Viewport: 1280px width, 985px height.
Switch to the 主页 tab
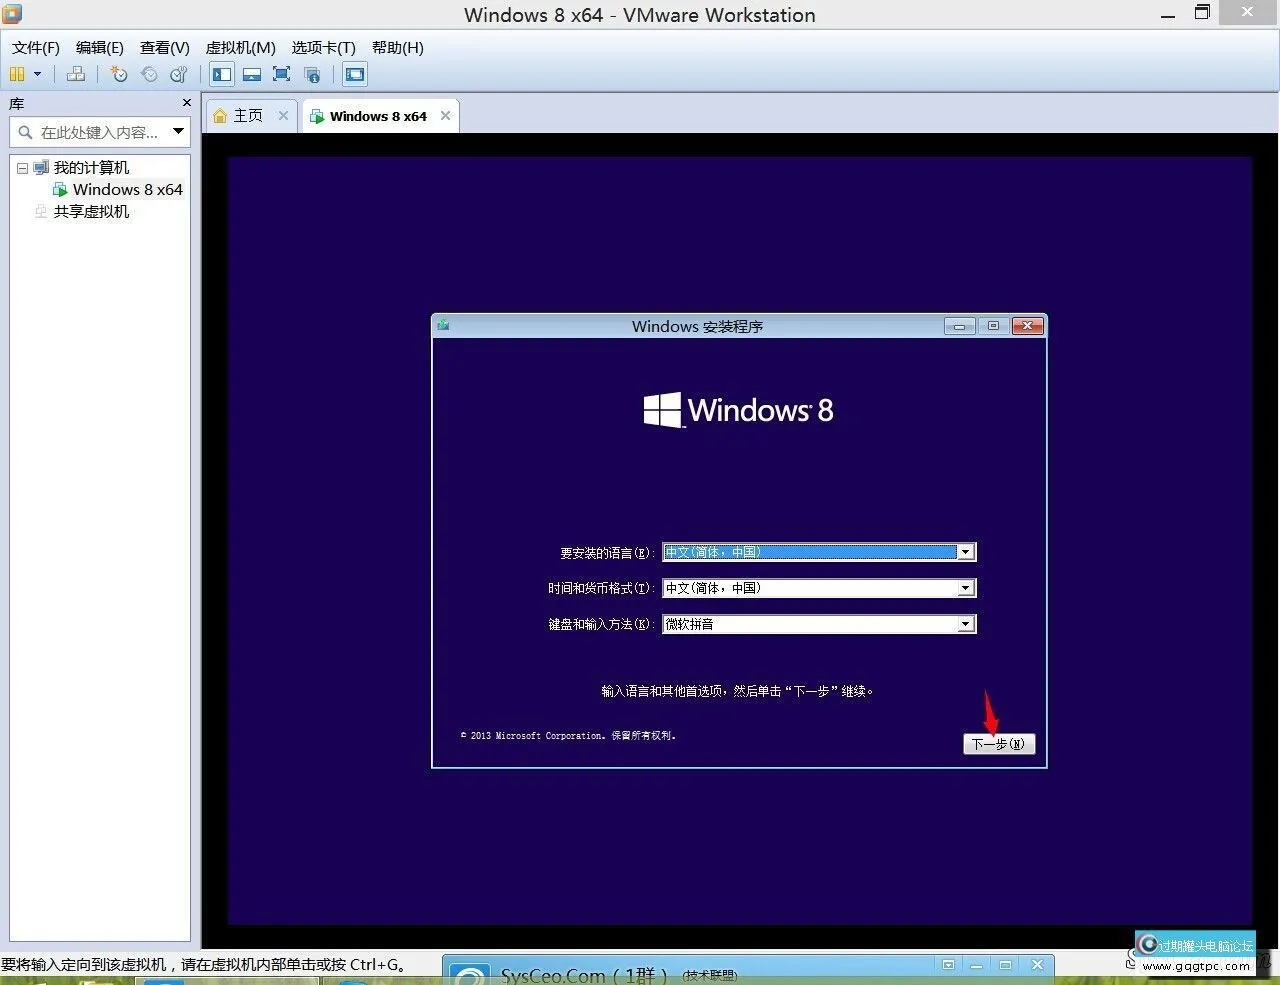click(247, 116)
